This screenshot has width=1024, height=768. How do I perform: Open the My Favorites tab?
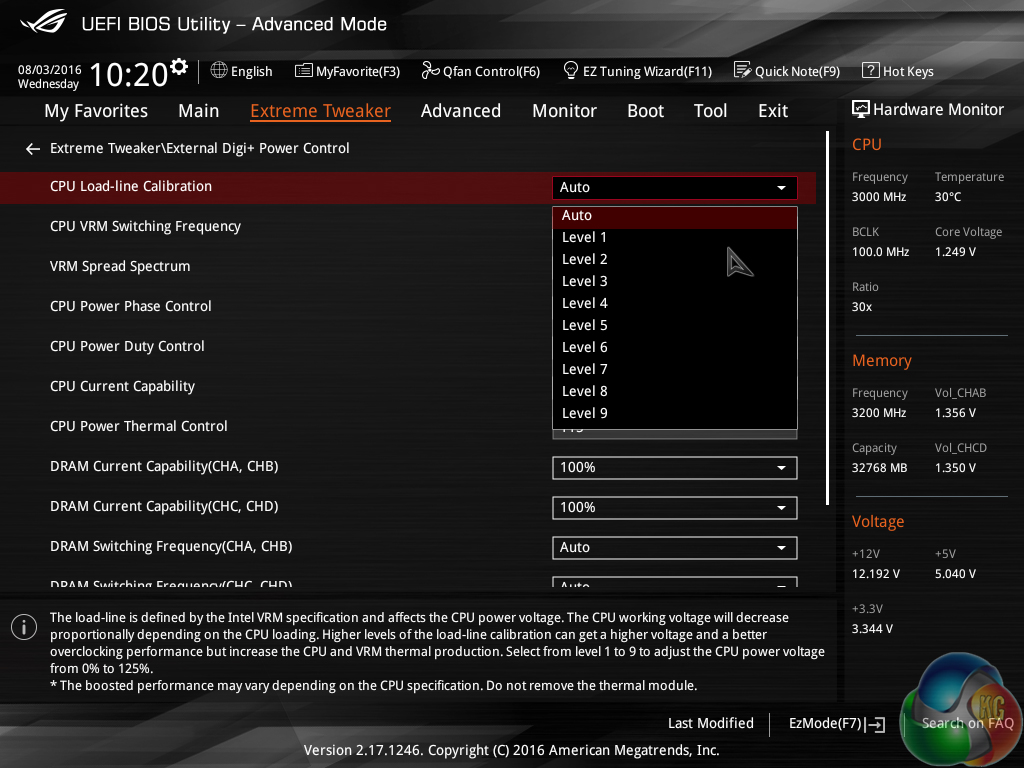96,111
